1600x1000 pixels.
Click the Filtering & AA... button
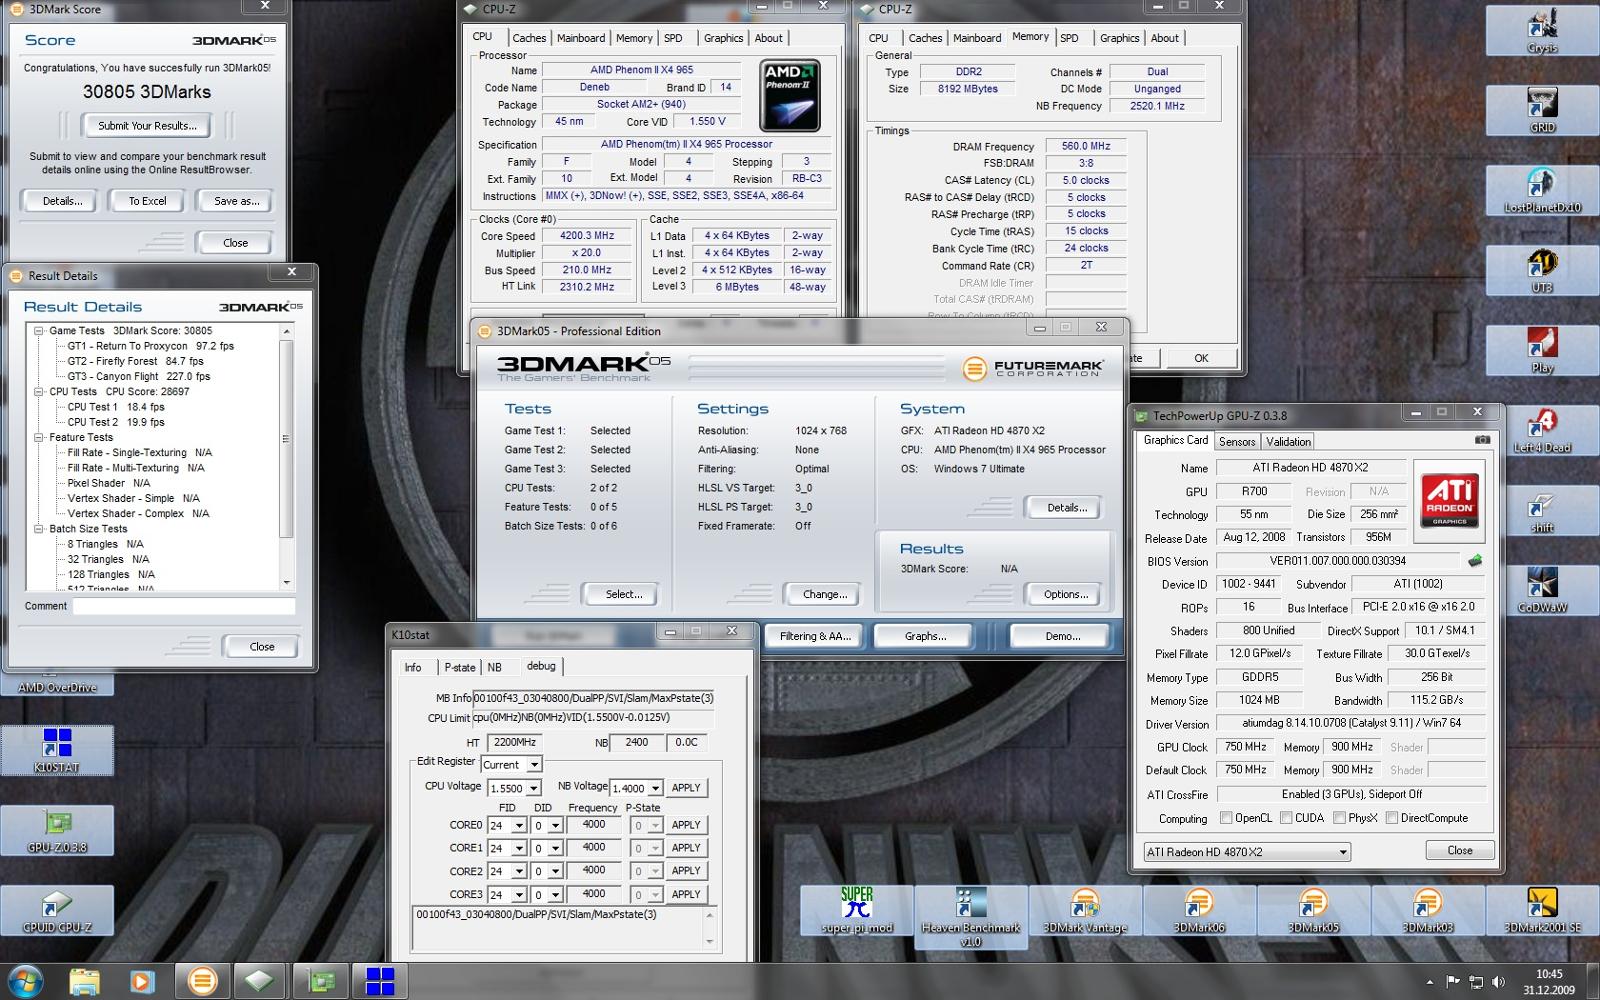click(x=815, y=636)
